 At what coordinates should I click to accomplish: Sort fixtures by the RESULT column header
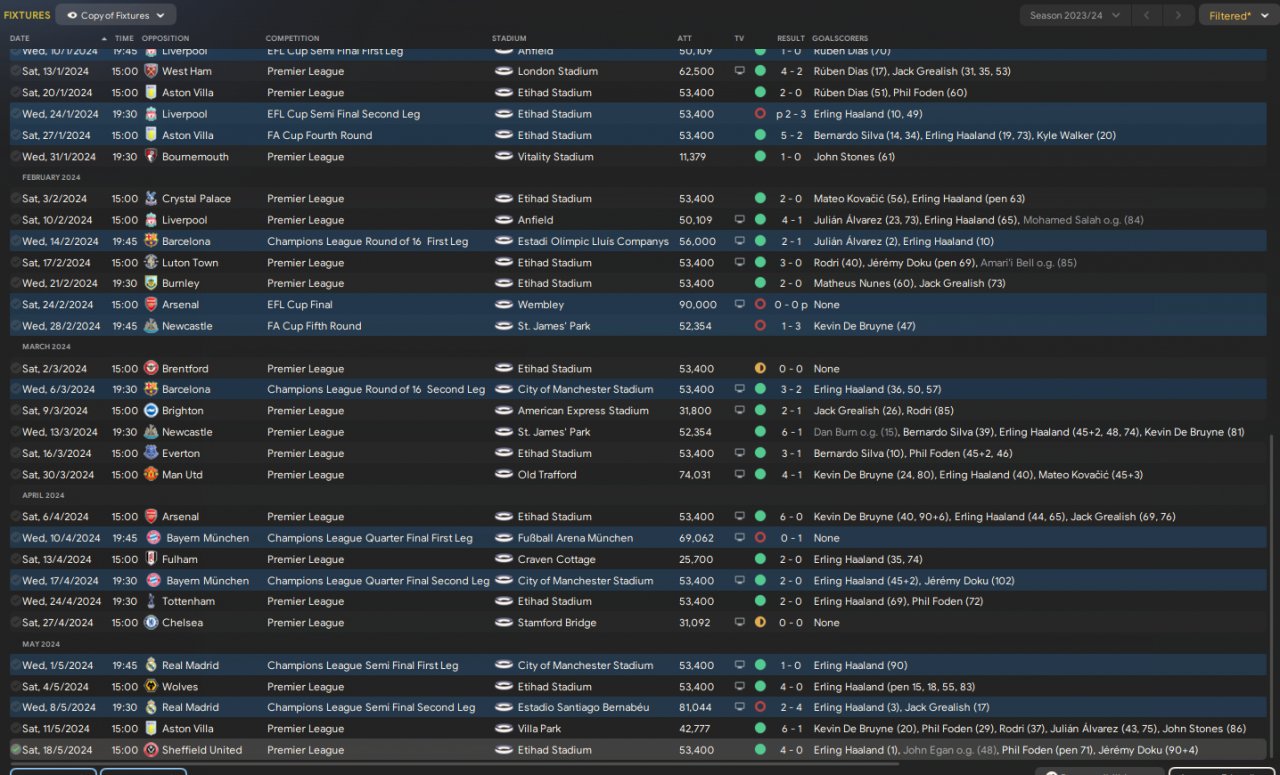click(x=791, y=38)
